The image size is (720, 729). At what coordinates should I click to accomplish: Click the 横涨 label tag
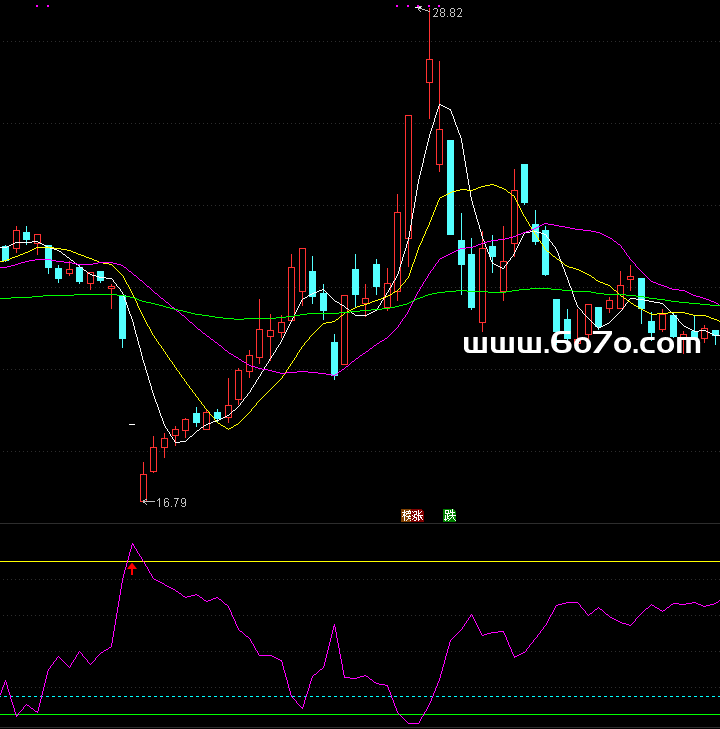coord(412,516)
